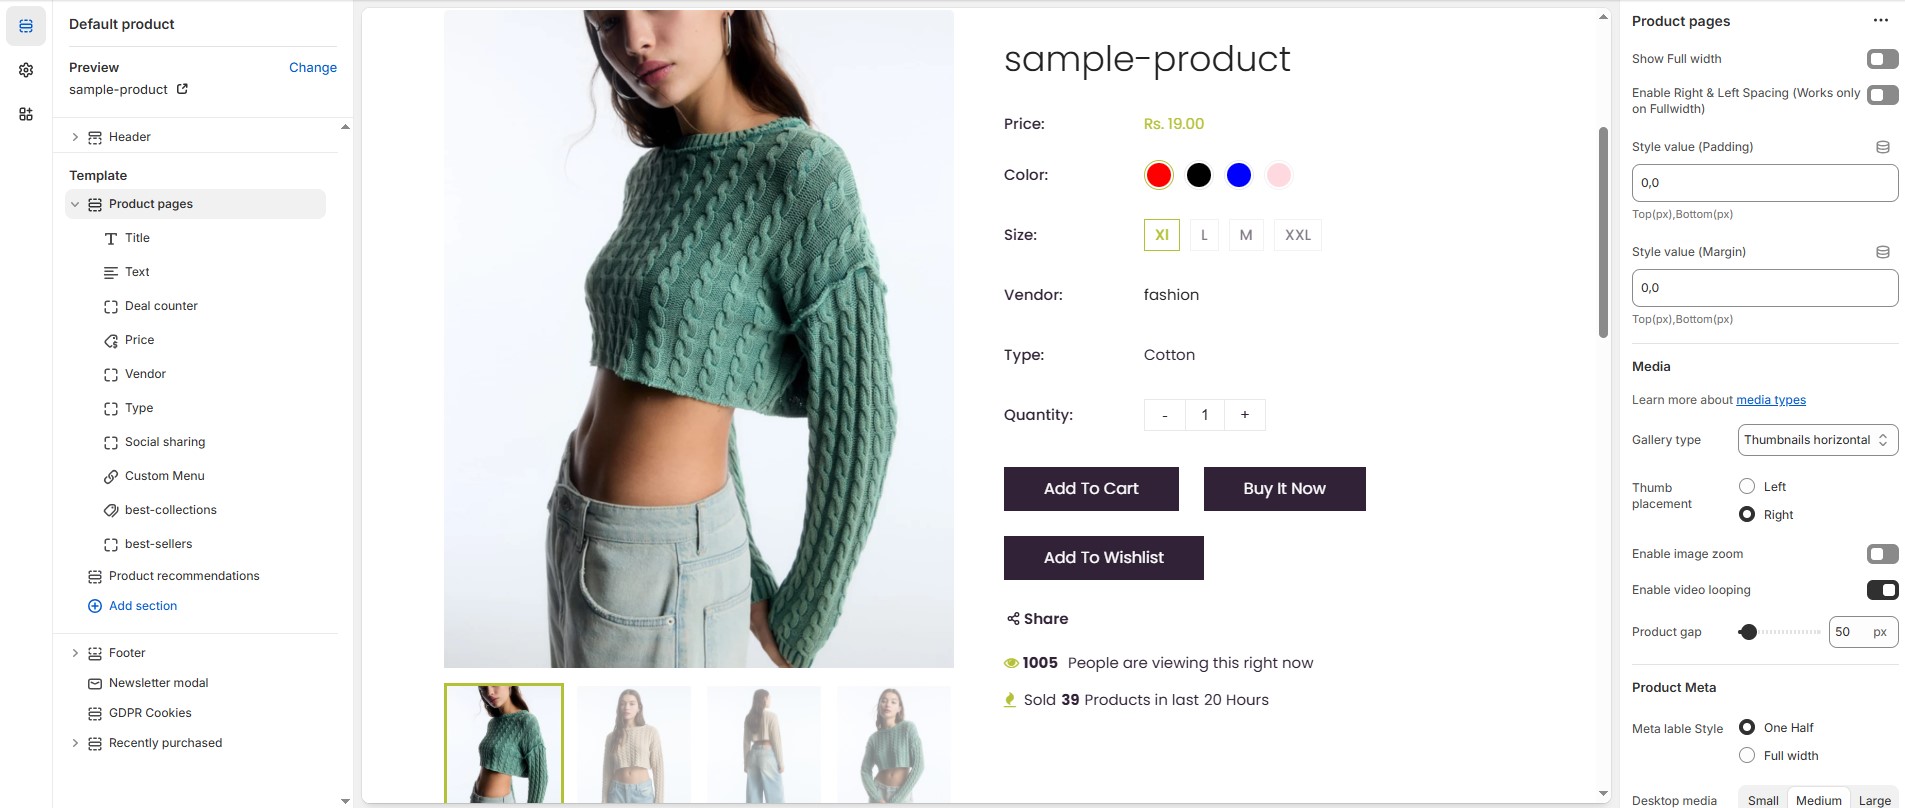The image size is (1905, 808).
Task: Click the Sections icon in left rail
Action: pos(26,26)
